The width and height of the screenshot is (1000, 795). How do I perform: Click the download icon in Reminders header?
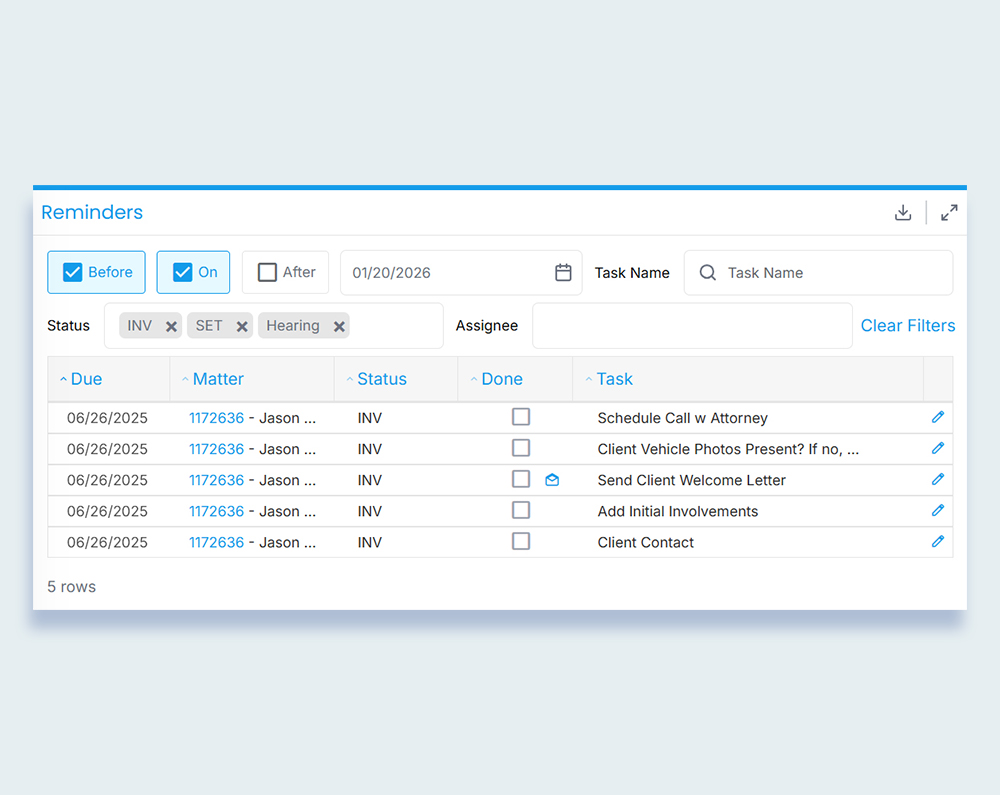[x=903, y=212]
